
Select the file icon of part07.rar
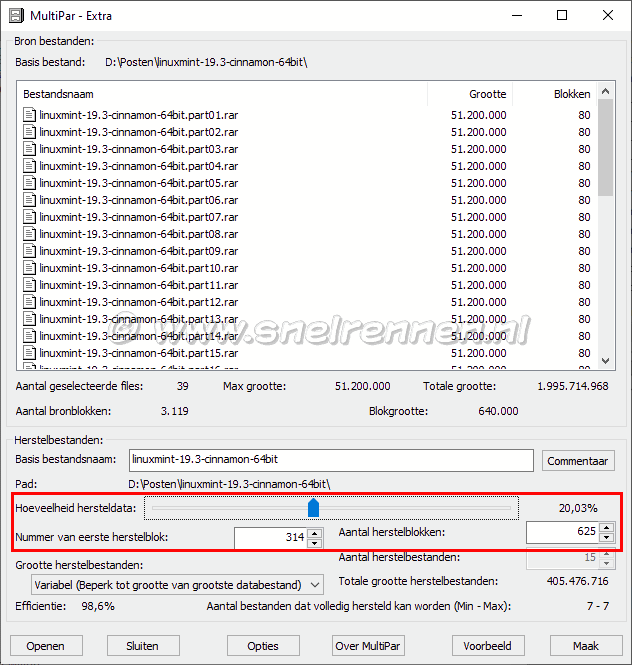point(29,217)
